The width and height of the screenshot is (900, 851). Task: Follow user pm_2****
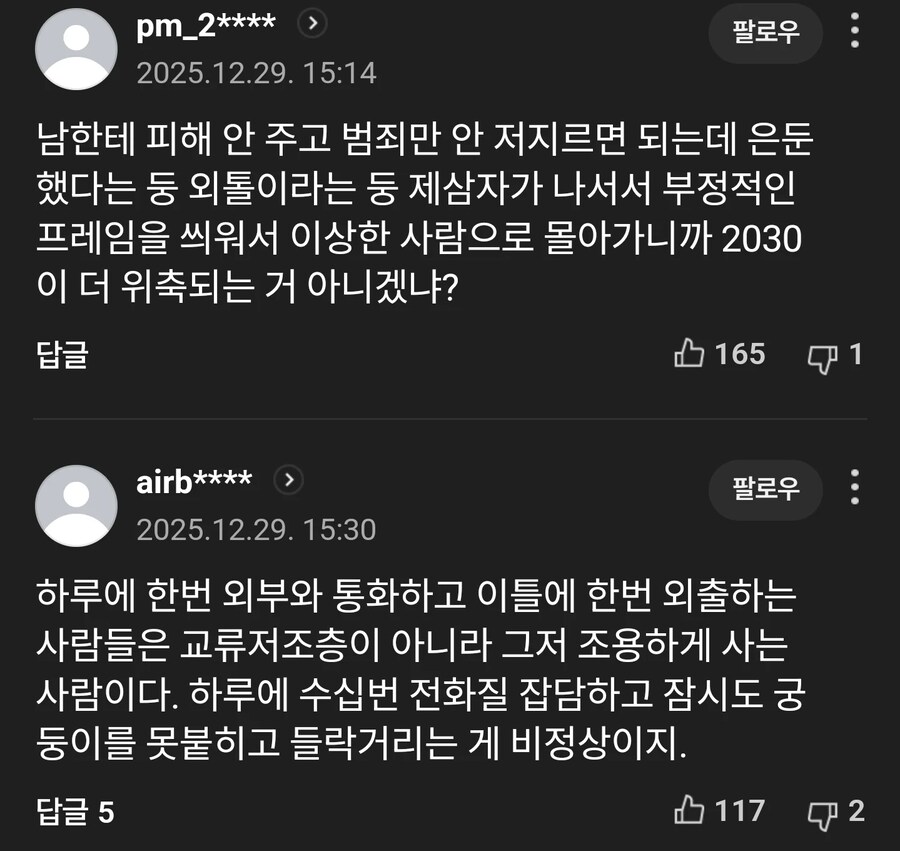coord(765,33)
